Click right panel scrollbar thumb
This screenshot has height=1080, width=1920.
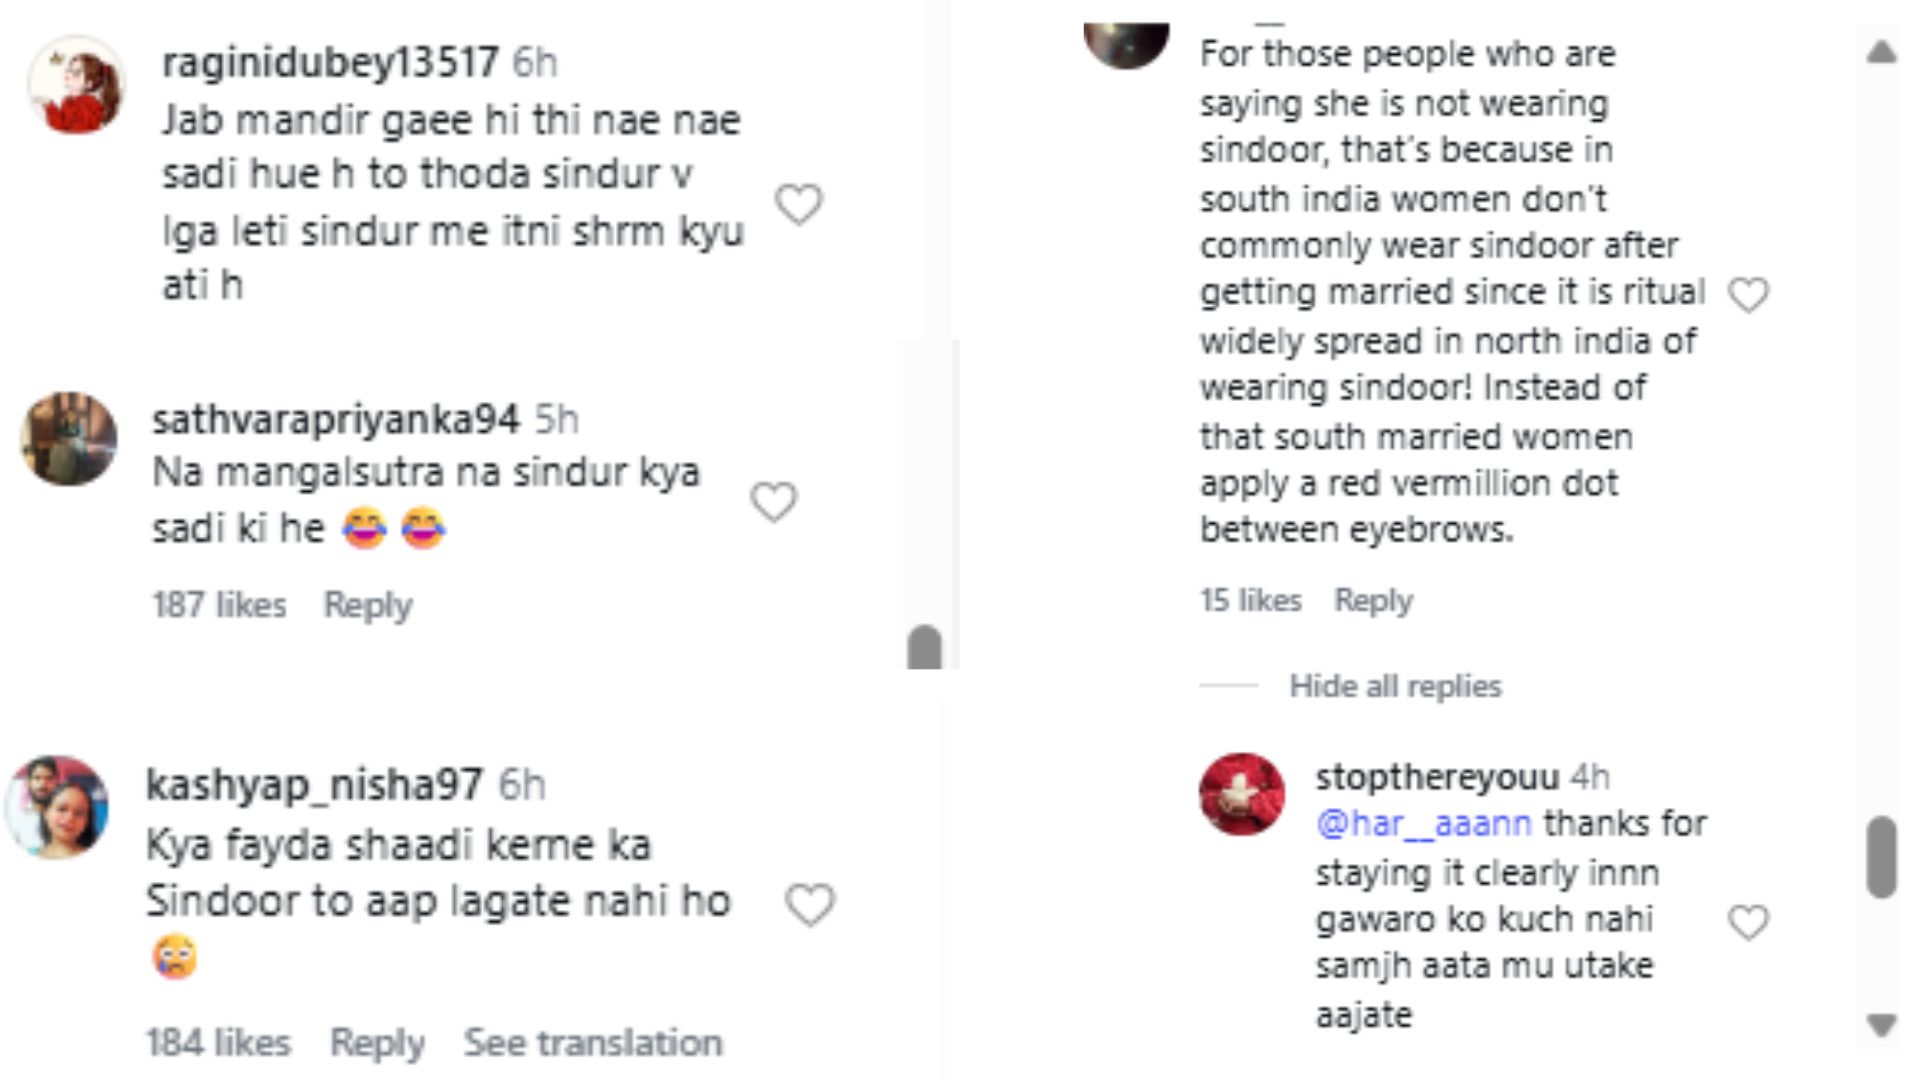(1881, 857)
